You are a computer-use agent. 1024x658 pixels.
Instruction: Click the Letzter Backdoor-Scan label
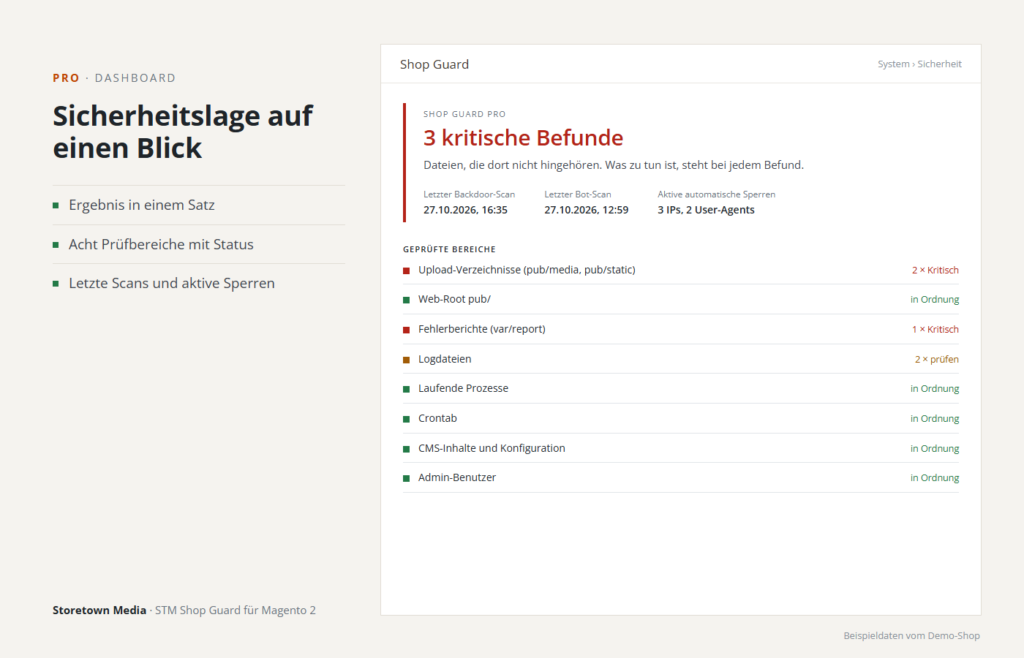(469, 195)
